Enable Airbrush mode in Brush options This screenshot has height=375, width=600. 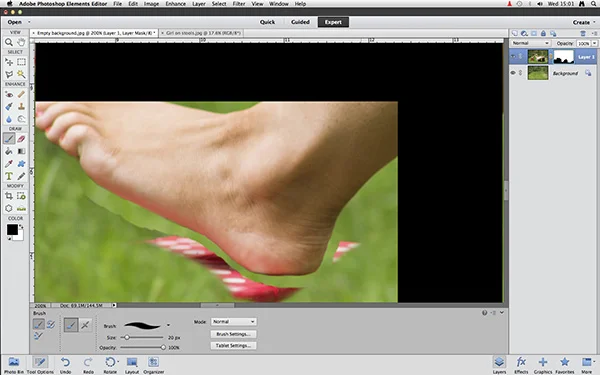85,325
